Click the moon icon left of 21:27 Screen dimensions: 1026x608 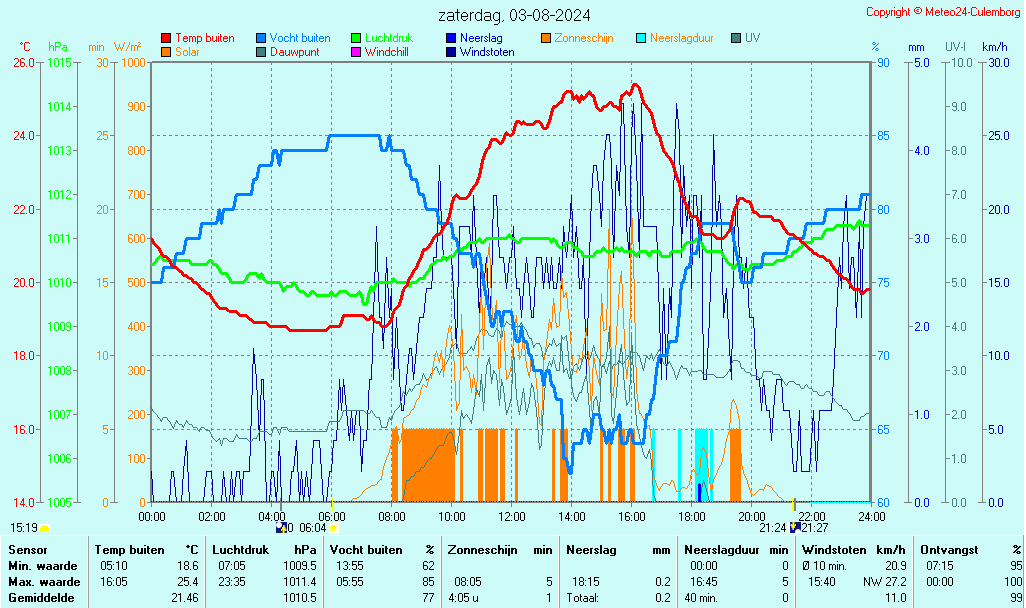[794, 528]
